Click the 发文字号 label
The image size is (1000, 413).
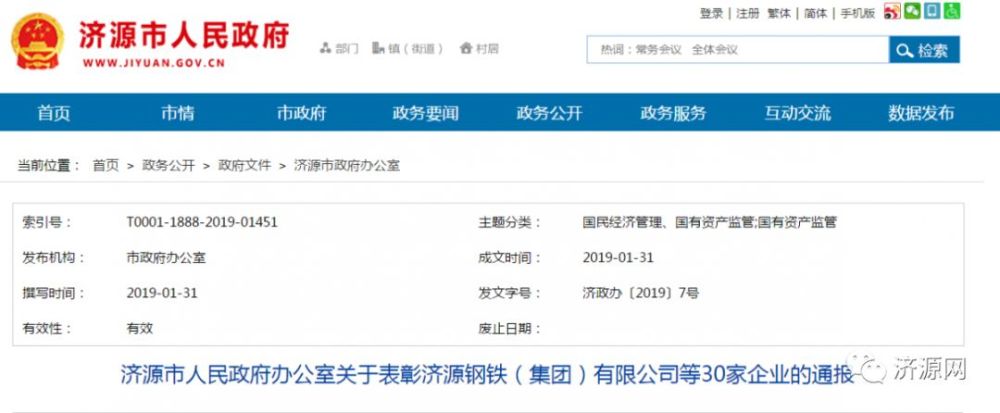point(509,293)
